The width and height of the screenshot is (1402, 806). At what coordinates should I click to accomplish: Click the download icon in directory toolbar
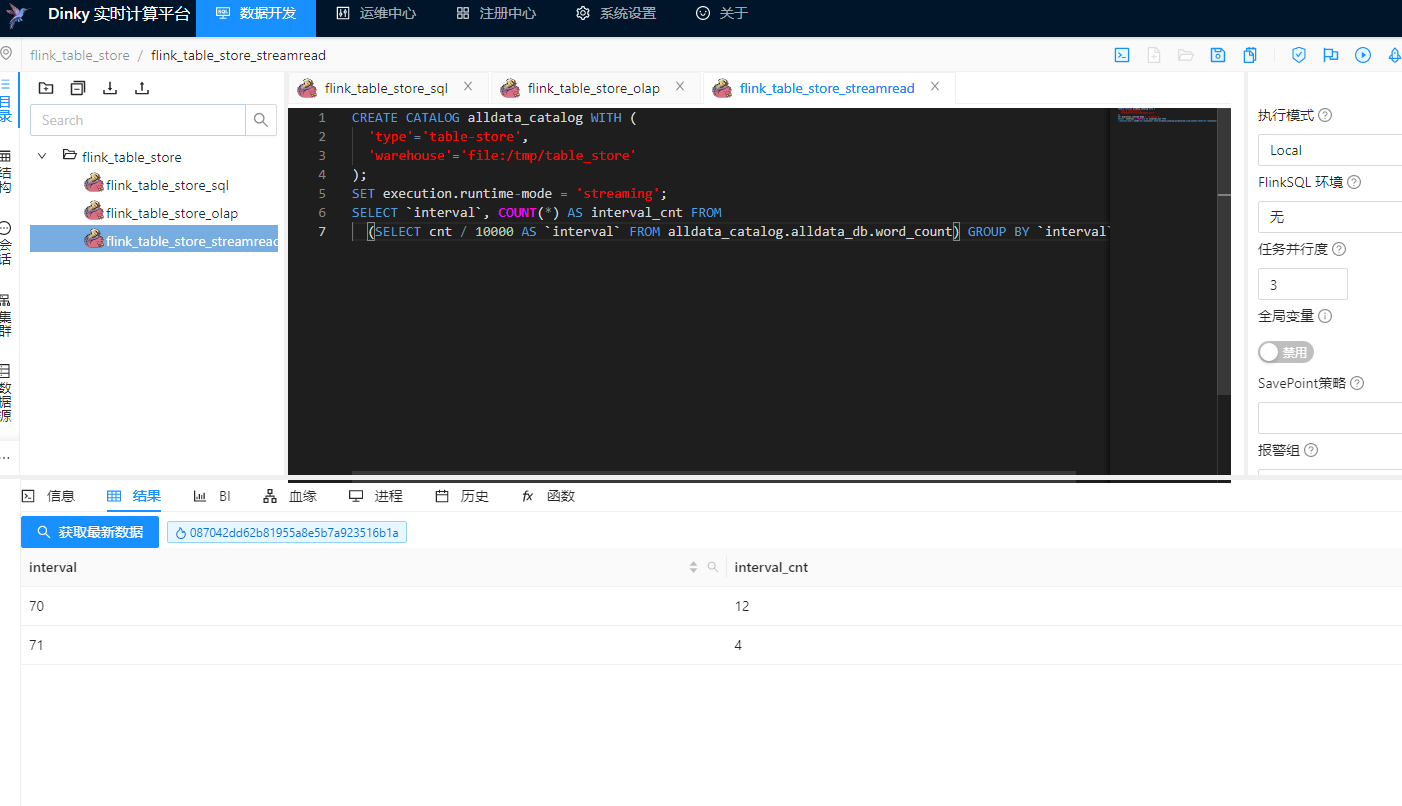tap(110, 88)
